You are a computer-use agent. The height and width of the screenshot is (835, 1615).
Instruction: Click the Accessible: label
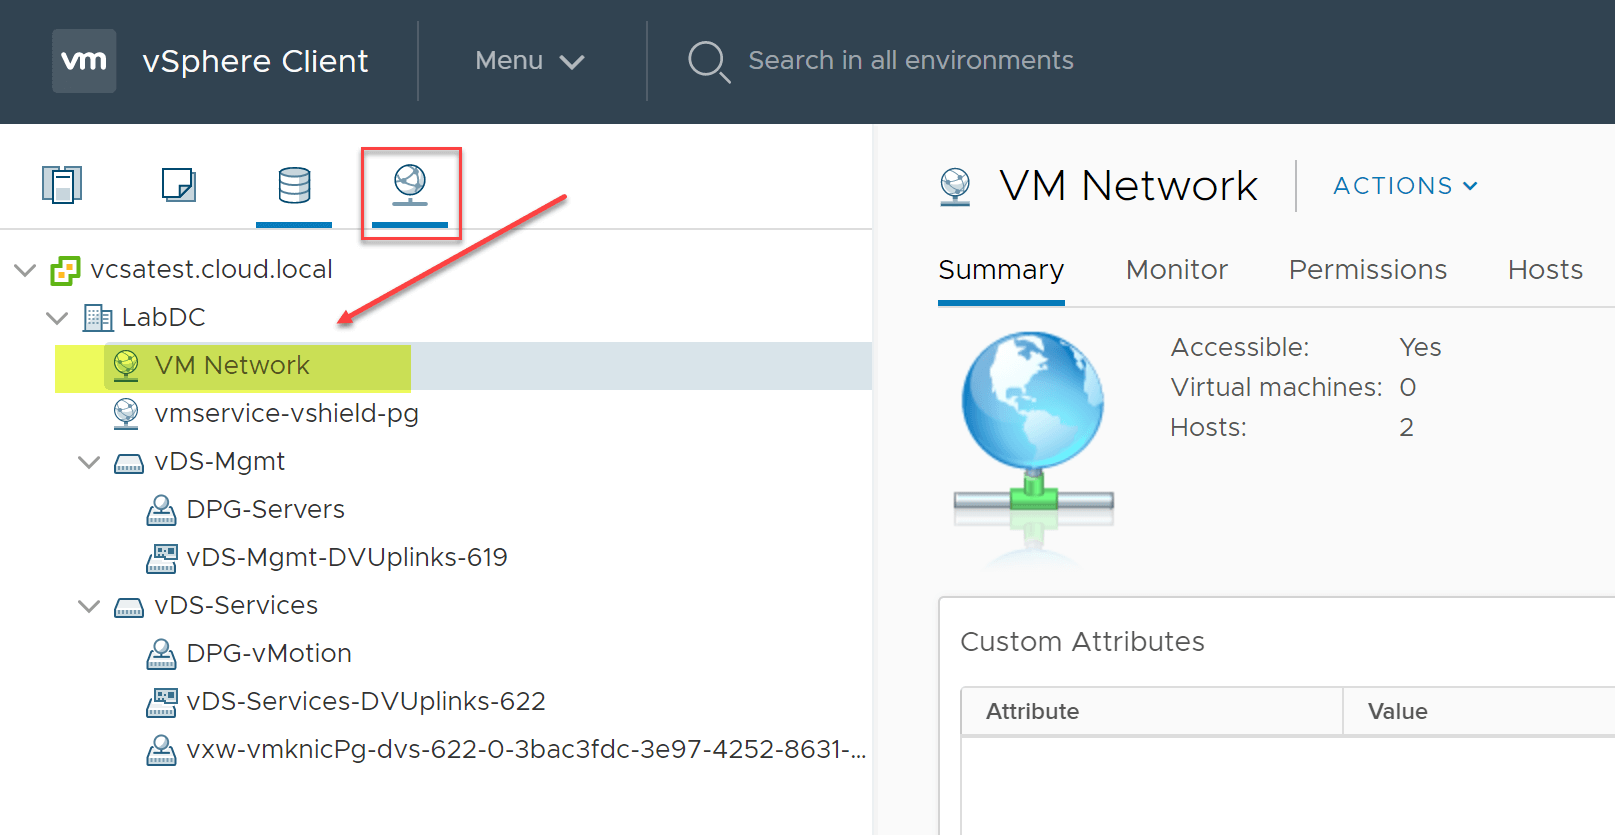(1239, 347)
